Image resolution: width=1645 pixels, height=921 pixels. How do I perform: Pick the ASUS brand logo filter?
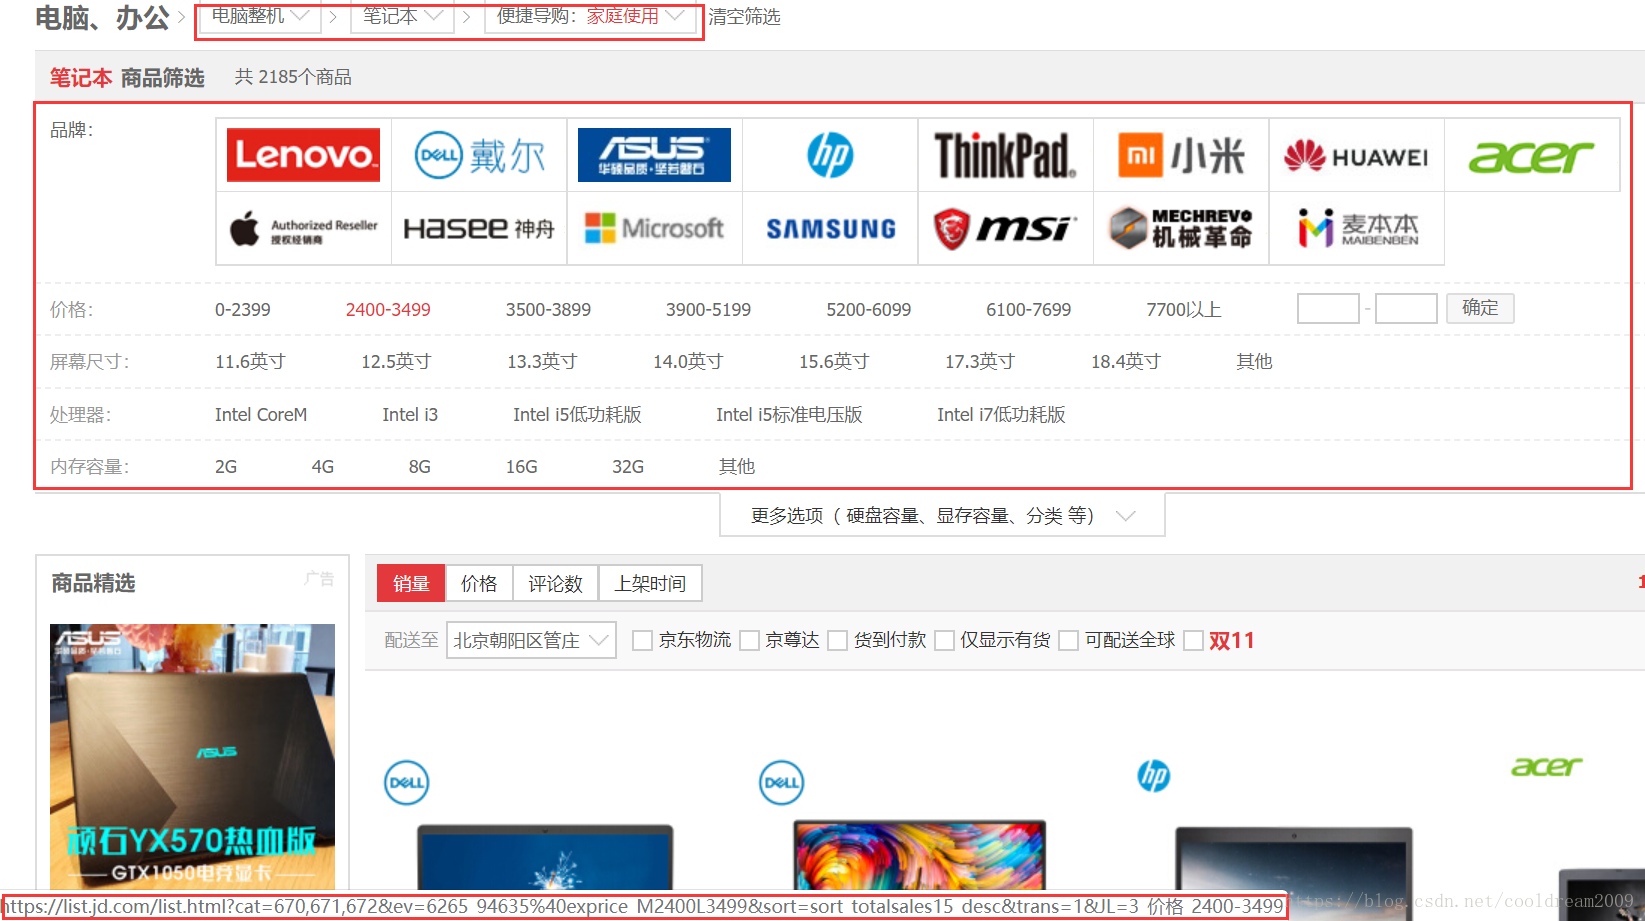(x=654, y=155)
